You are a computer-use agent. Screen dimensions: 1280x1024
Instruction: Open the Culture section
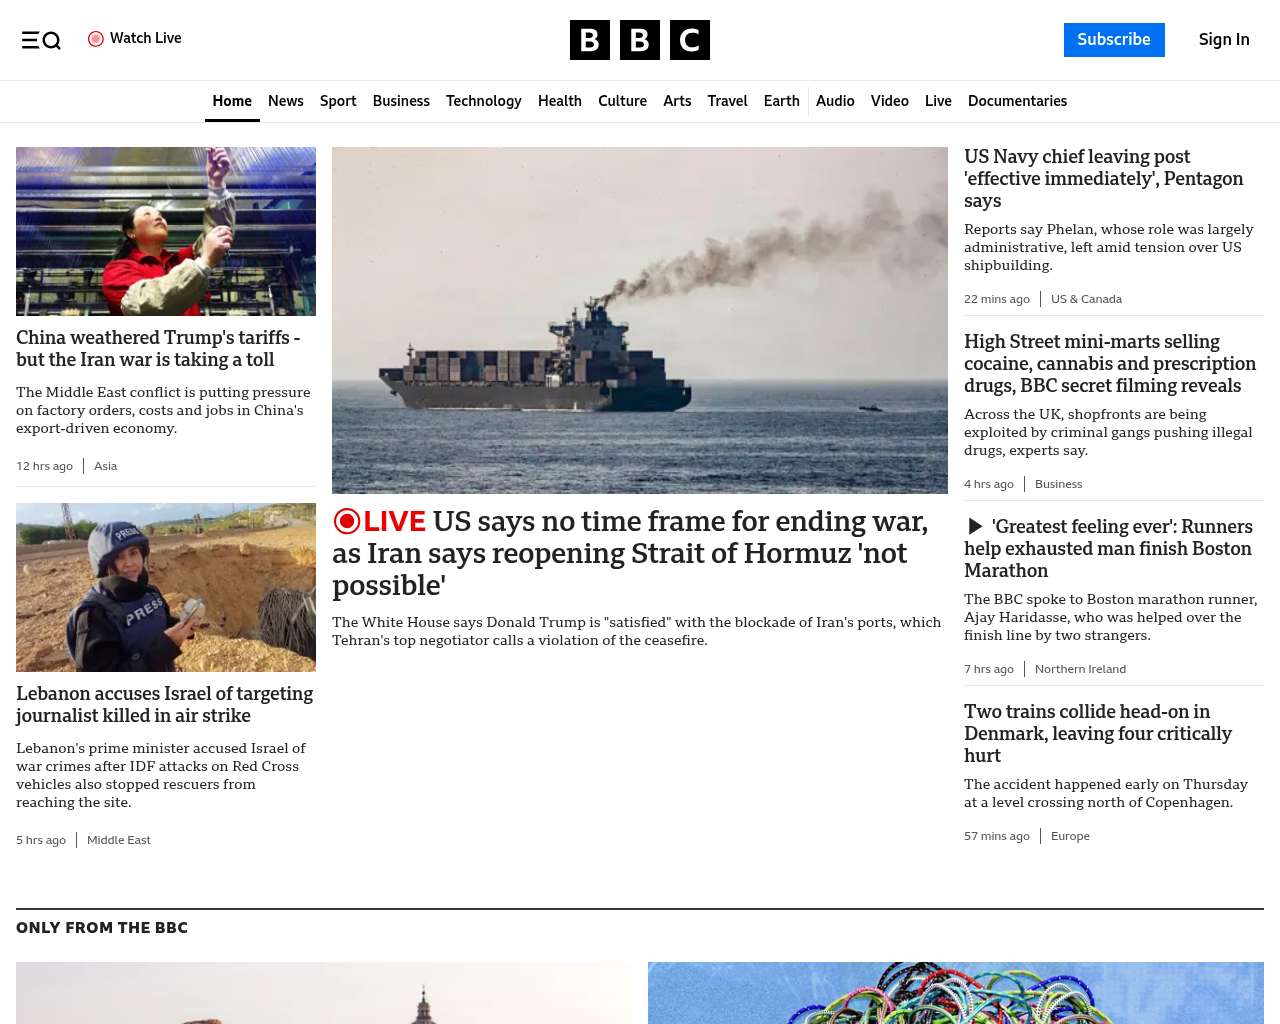(622, 101)
